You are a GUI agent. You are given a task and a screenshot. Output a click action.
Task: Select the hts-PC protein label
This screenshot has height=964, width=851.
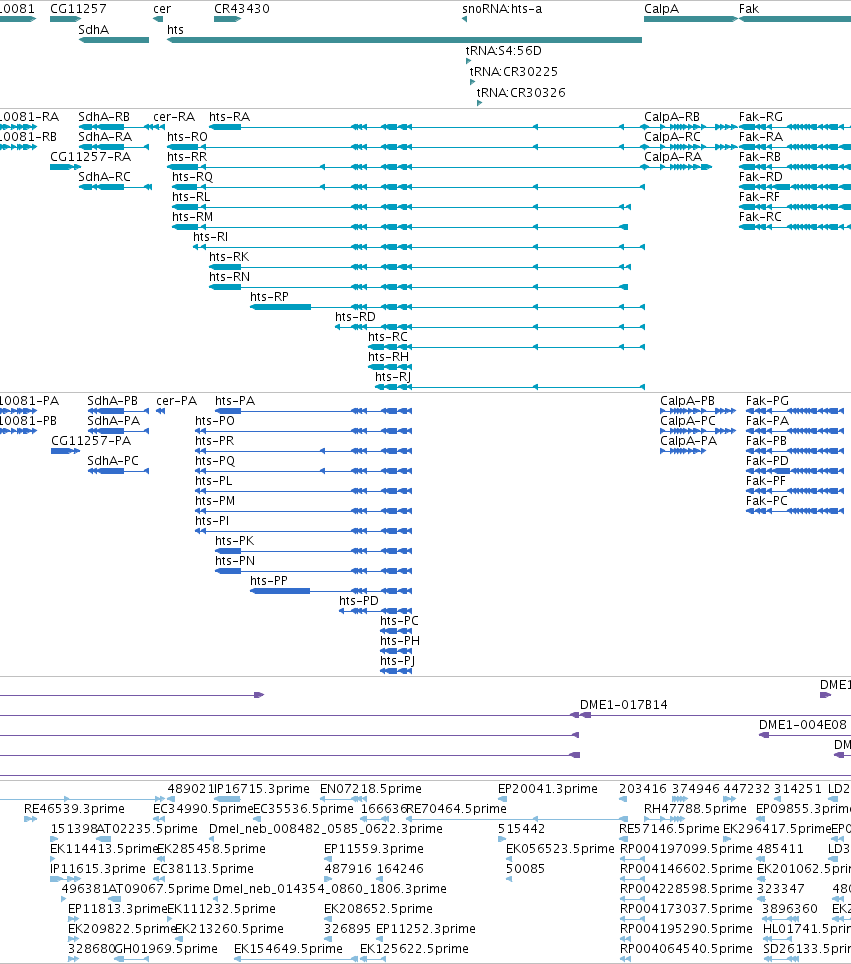399,620
